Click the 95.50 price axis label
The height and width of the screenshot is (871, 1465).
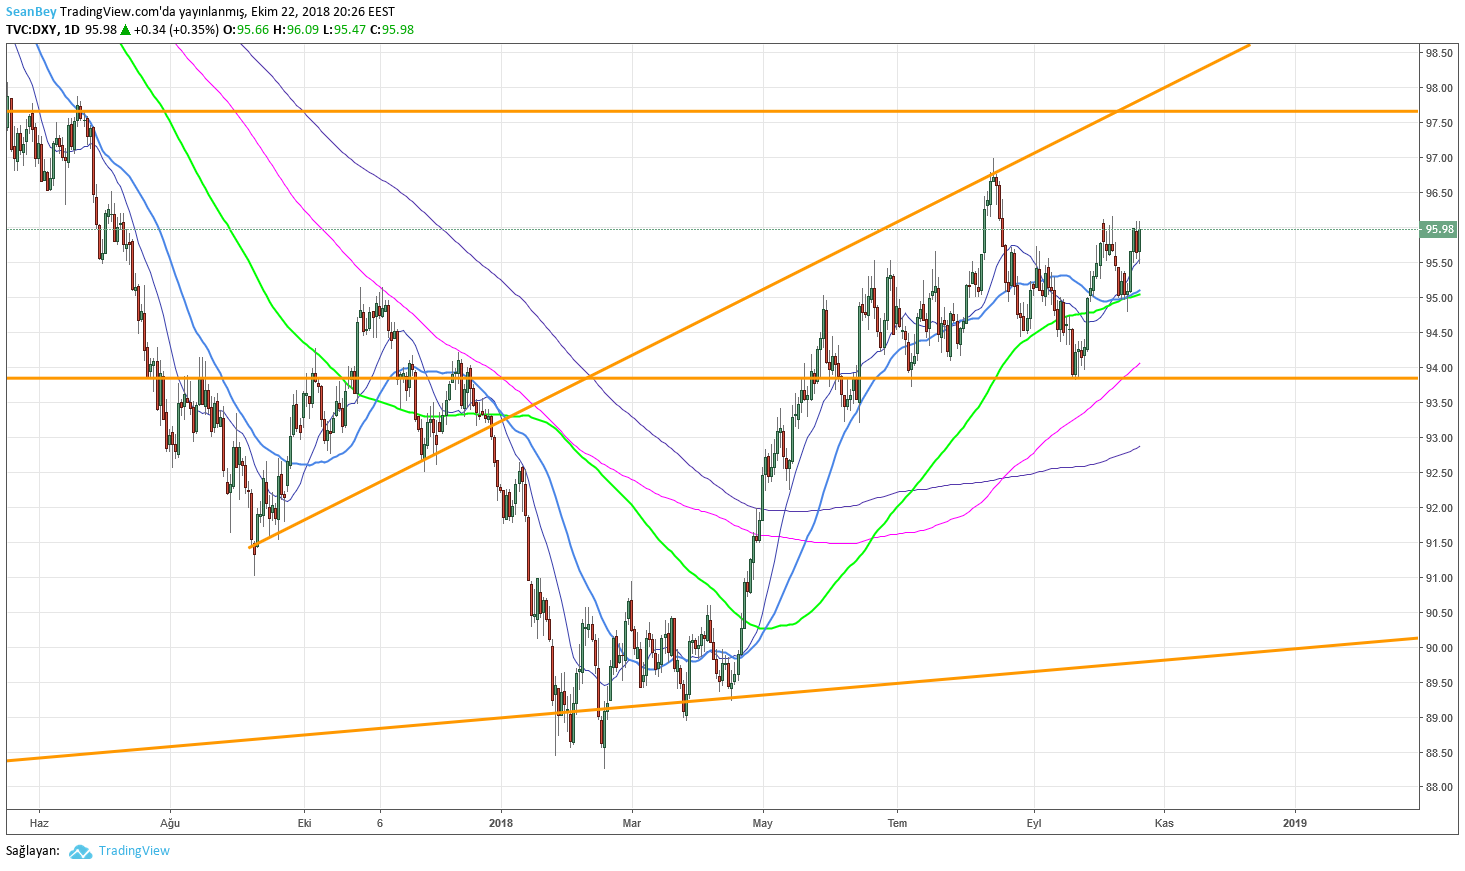(1439, 263)
